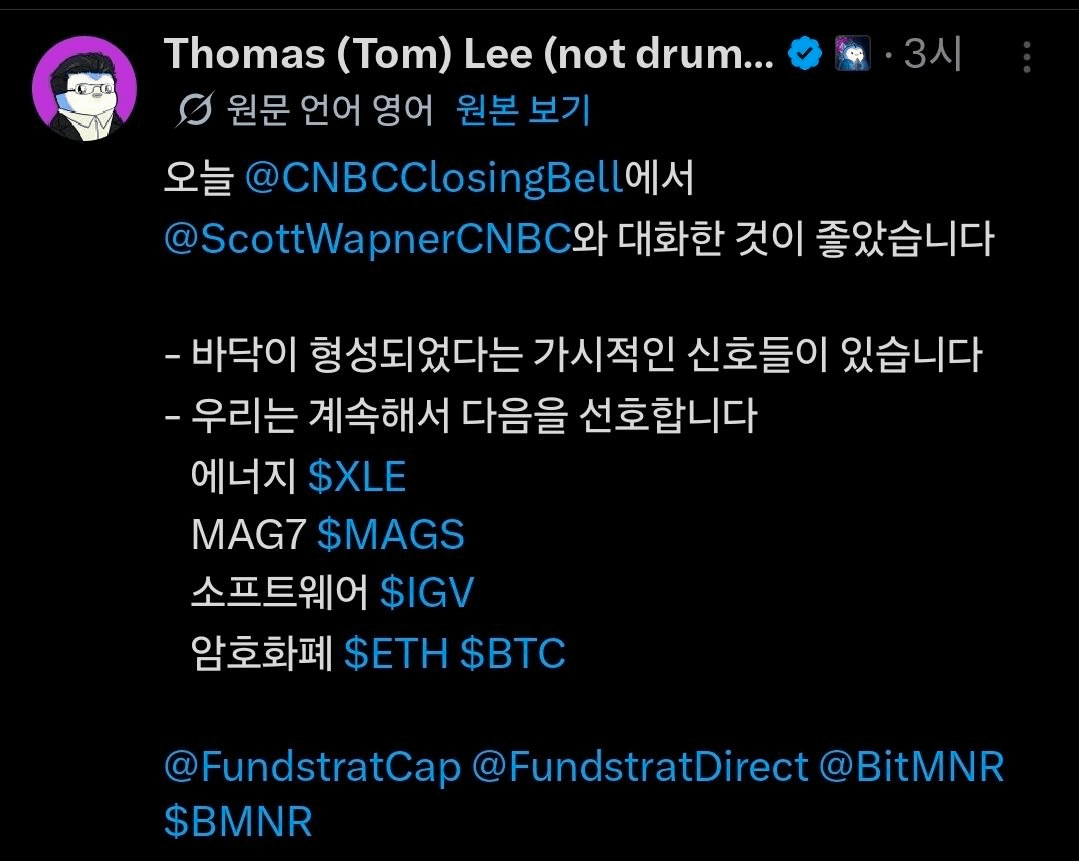Click 원본 보기 to show the original text

[x=520, y=111]
